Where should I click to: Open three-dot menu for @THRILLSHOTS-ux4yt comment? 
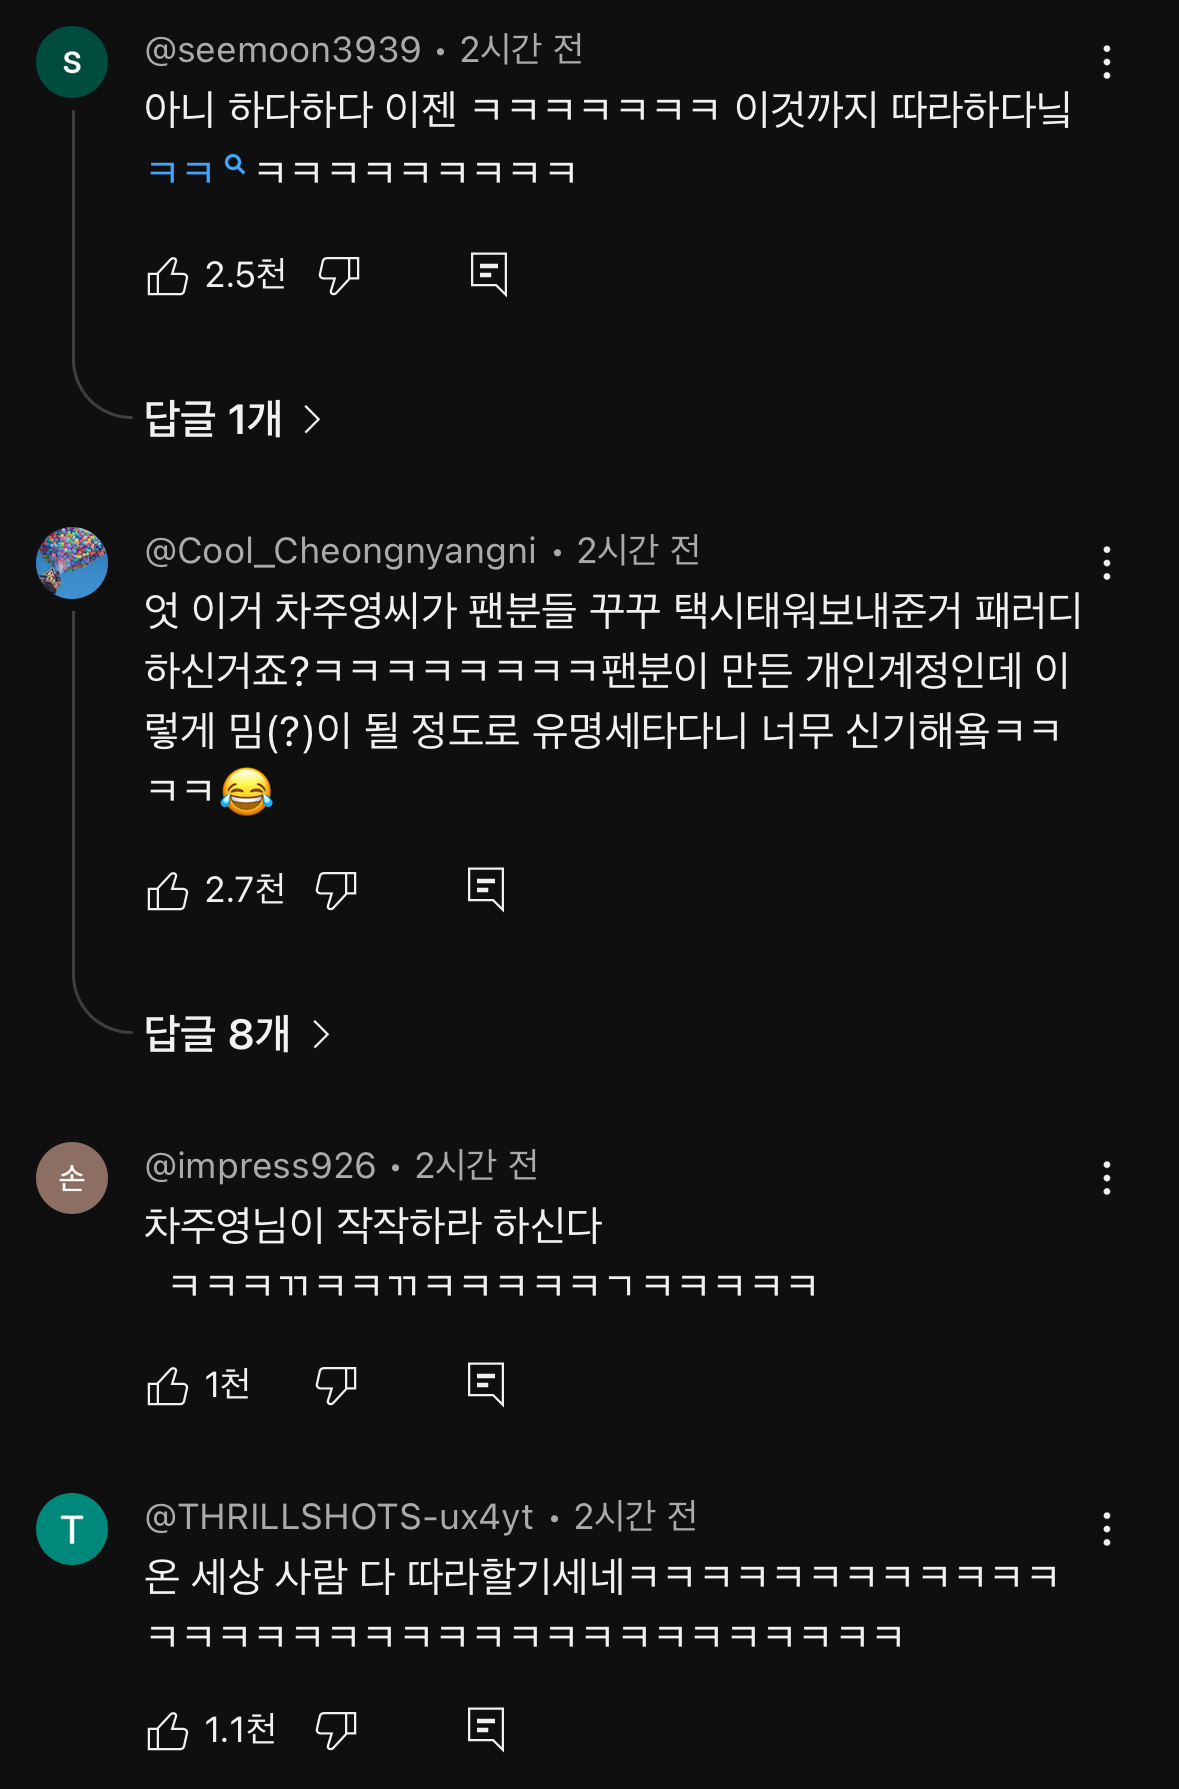point(1106,1529)
